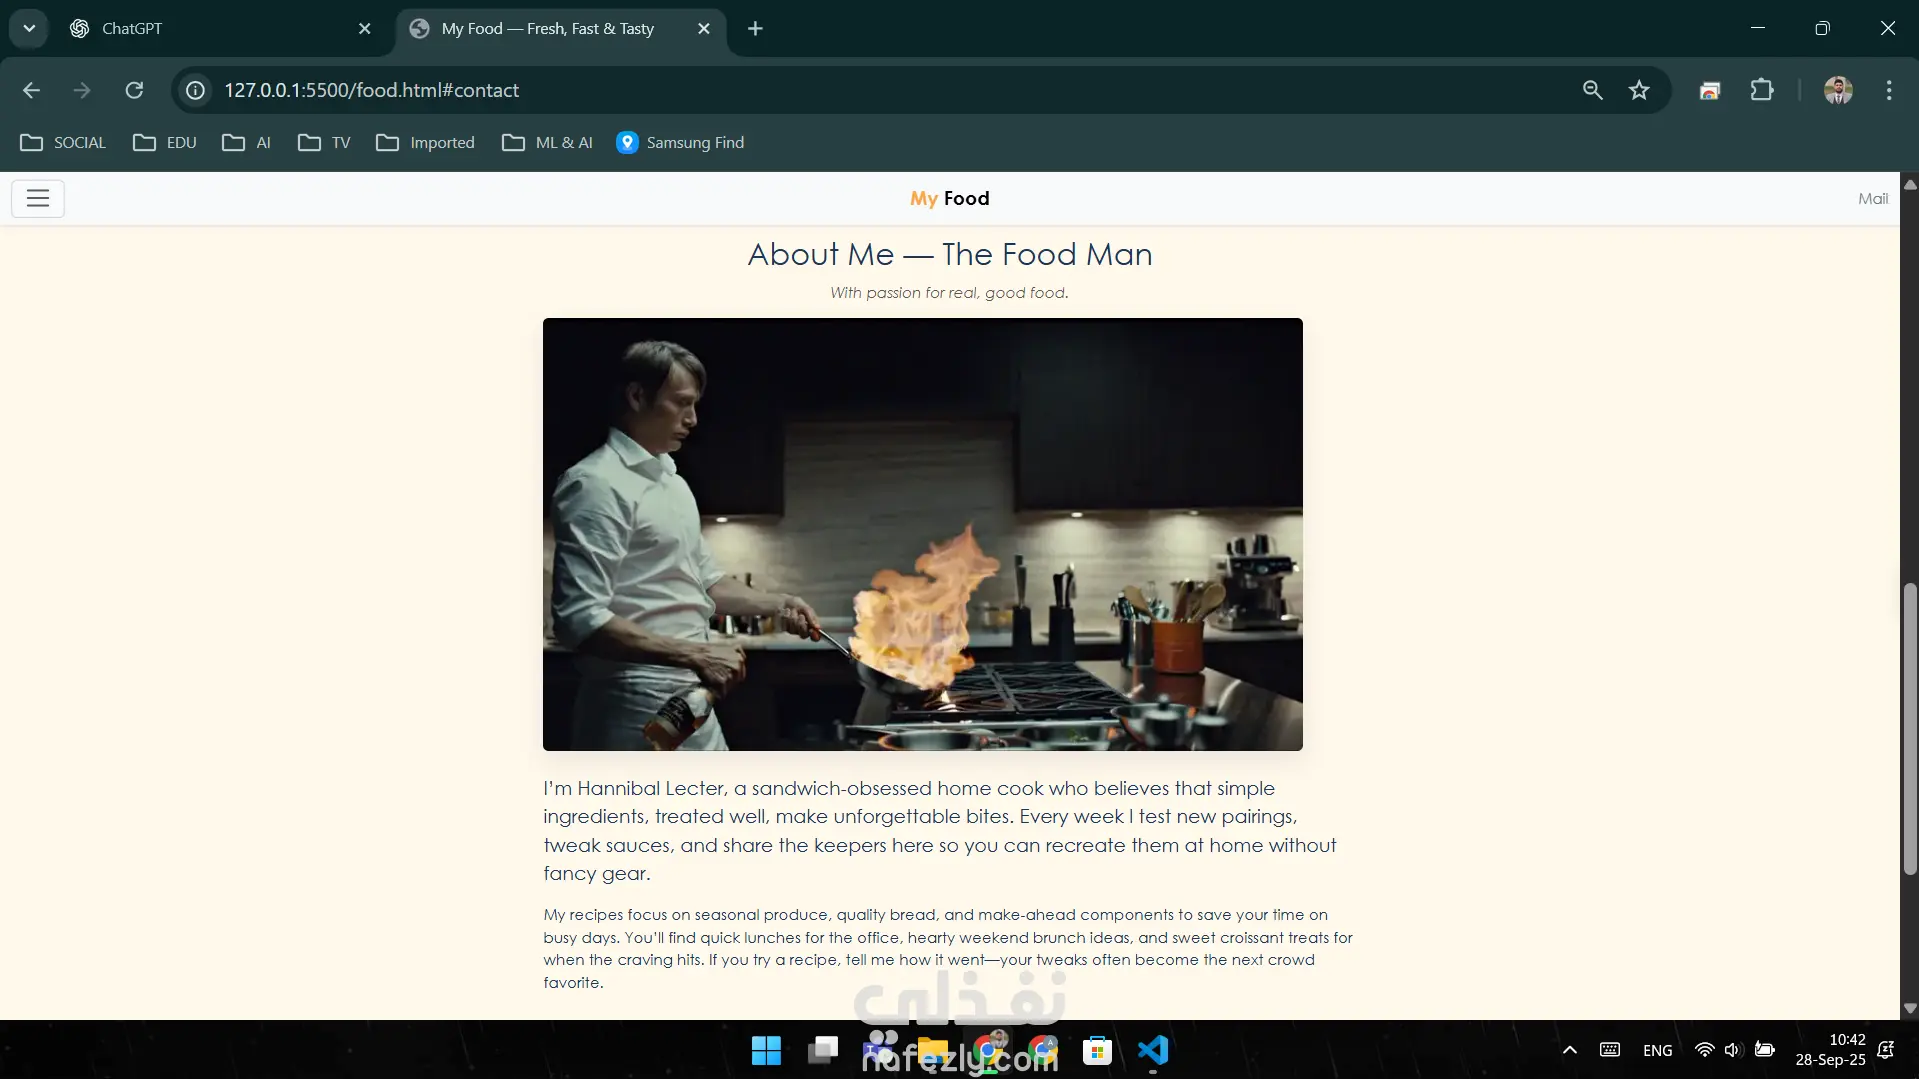Open the Windows Start menu

pos(766,1050)
